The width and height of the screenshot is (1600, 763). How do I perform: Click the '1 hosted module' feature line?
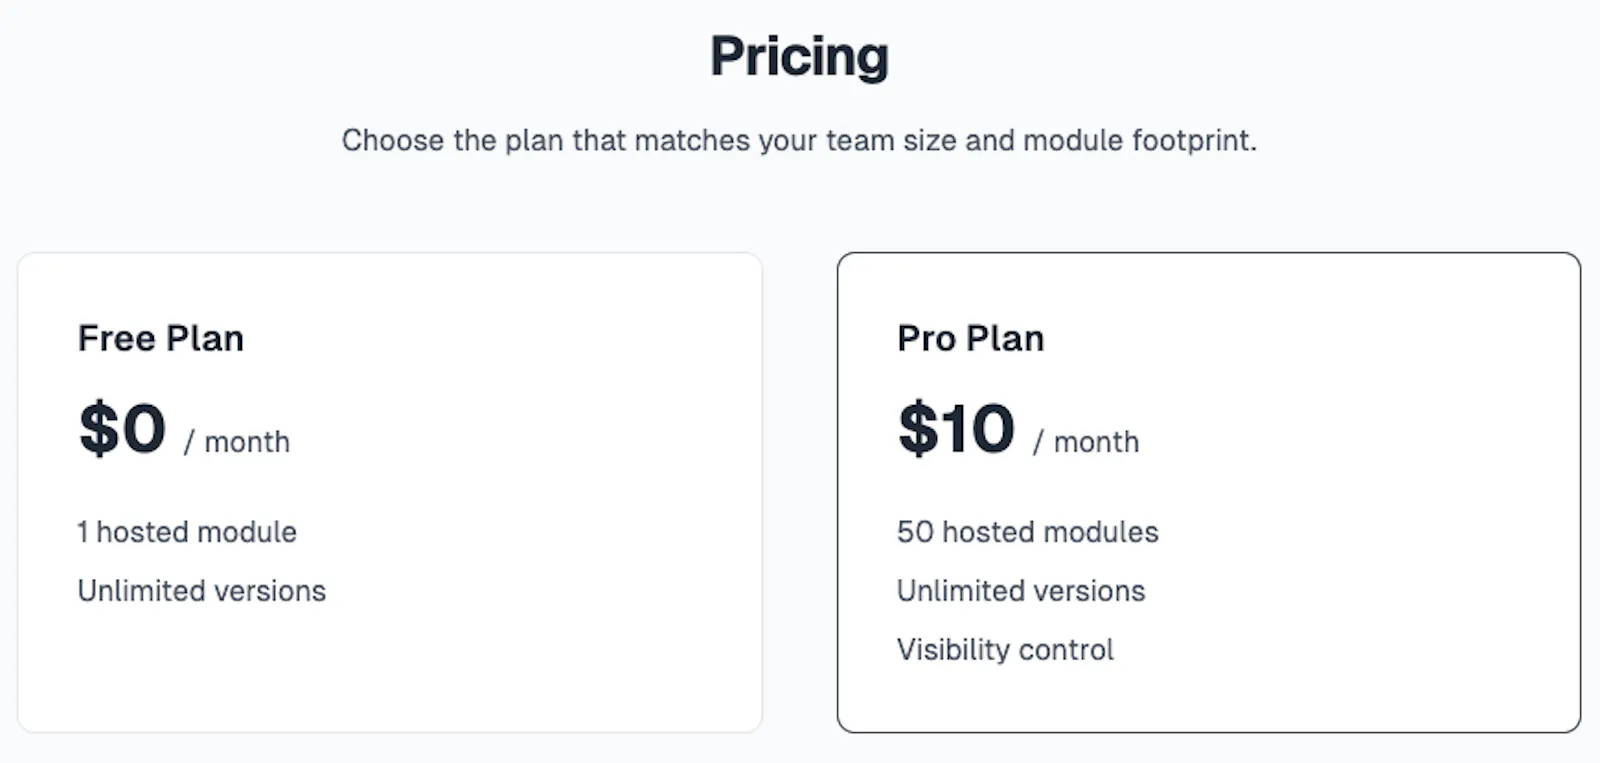click(187, 532)
